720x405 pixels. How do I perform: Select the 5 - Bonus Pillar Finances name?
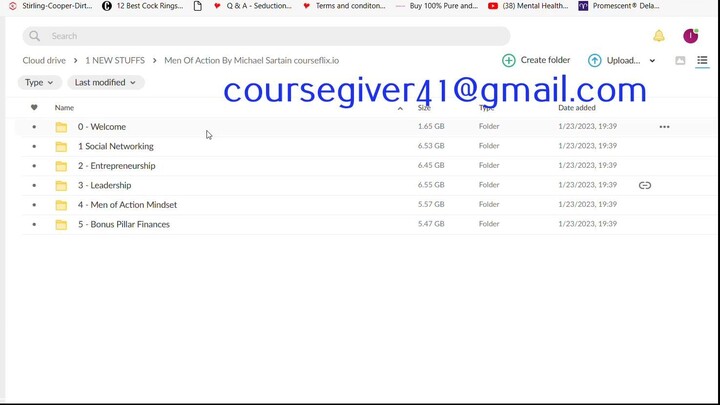pyautogui.click(x=124, y=225)
